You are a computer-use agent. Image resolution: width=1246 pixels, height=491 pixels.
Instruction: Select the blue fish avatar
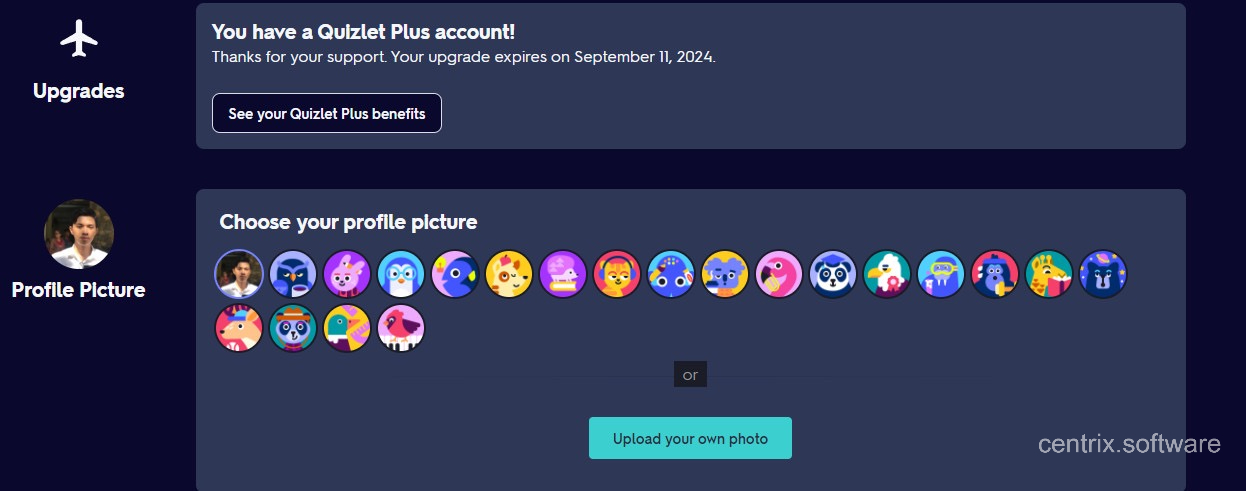tap(455, 274)
